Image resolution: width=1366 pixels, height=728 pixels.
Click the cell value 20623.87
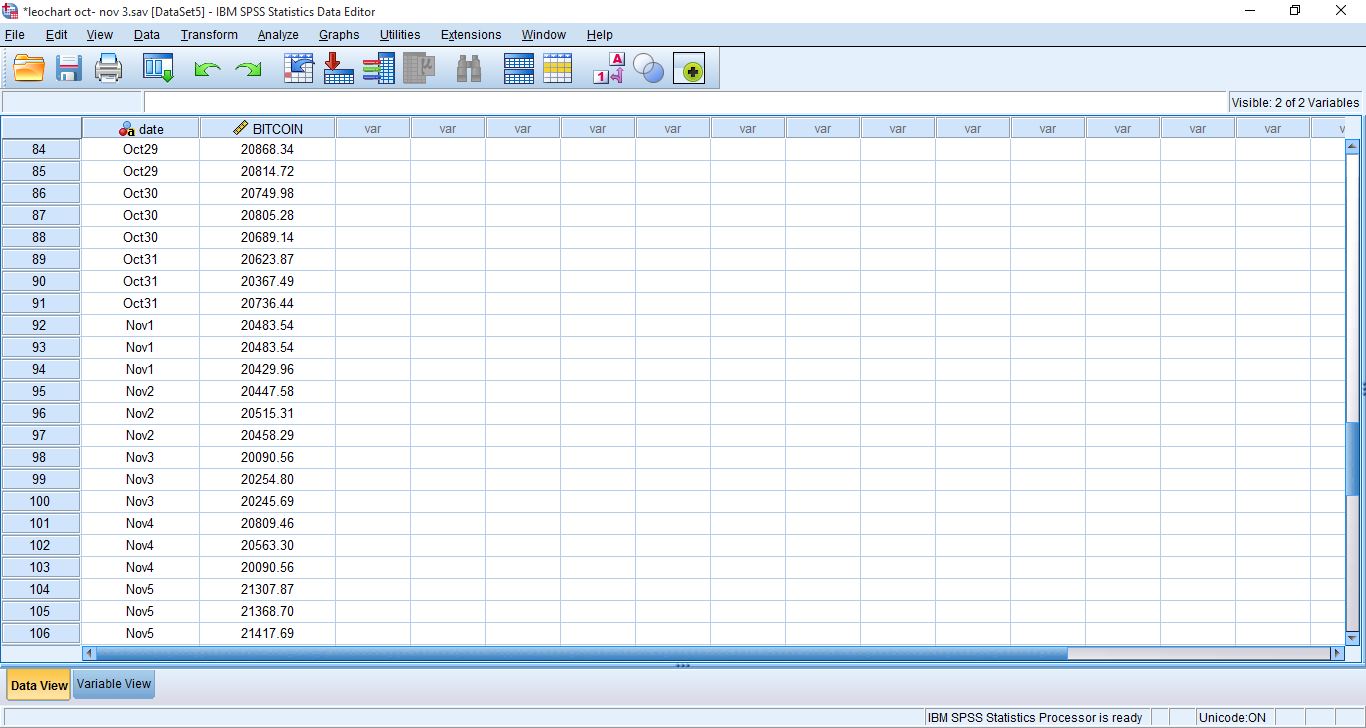(x=267, y=259)
